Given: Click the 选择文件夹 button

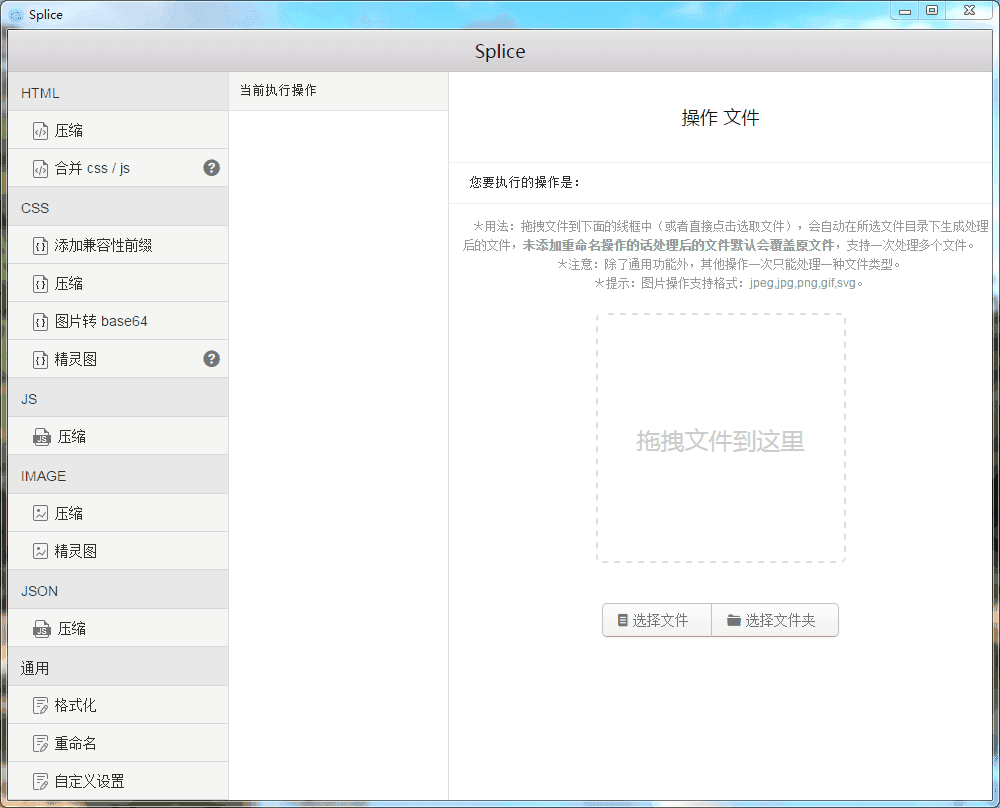Looking at the screenshot, I should coord(775,620).
